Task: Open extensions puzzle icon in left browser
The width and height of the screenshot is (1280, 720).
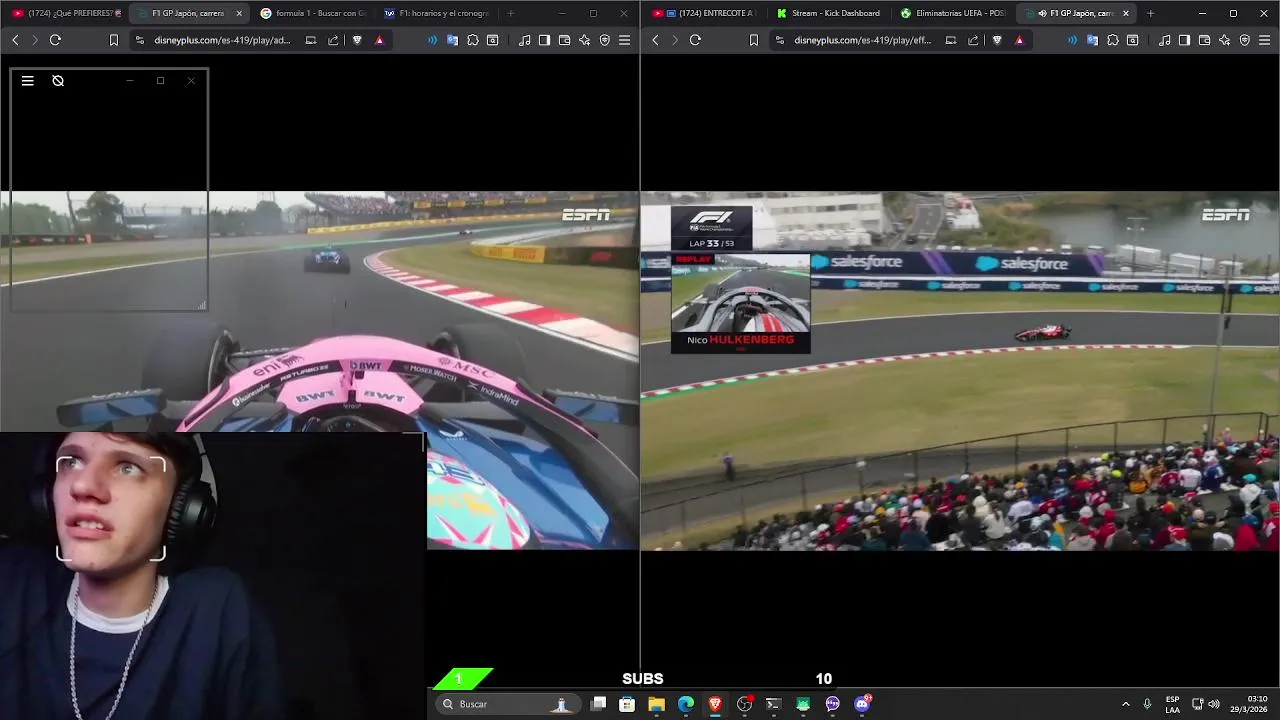Action: [473, 40]
